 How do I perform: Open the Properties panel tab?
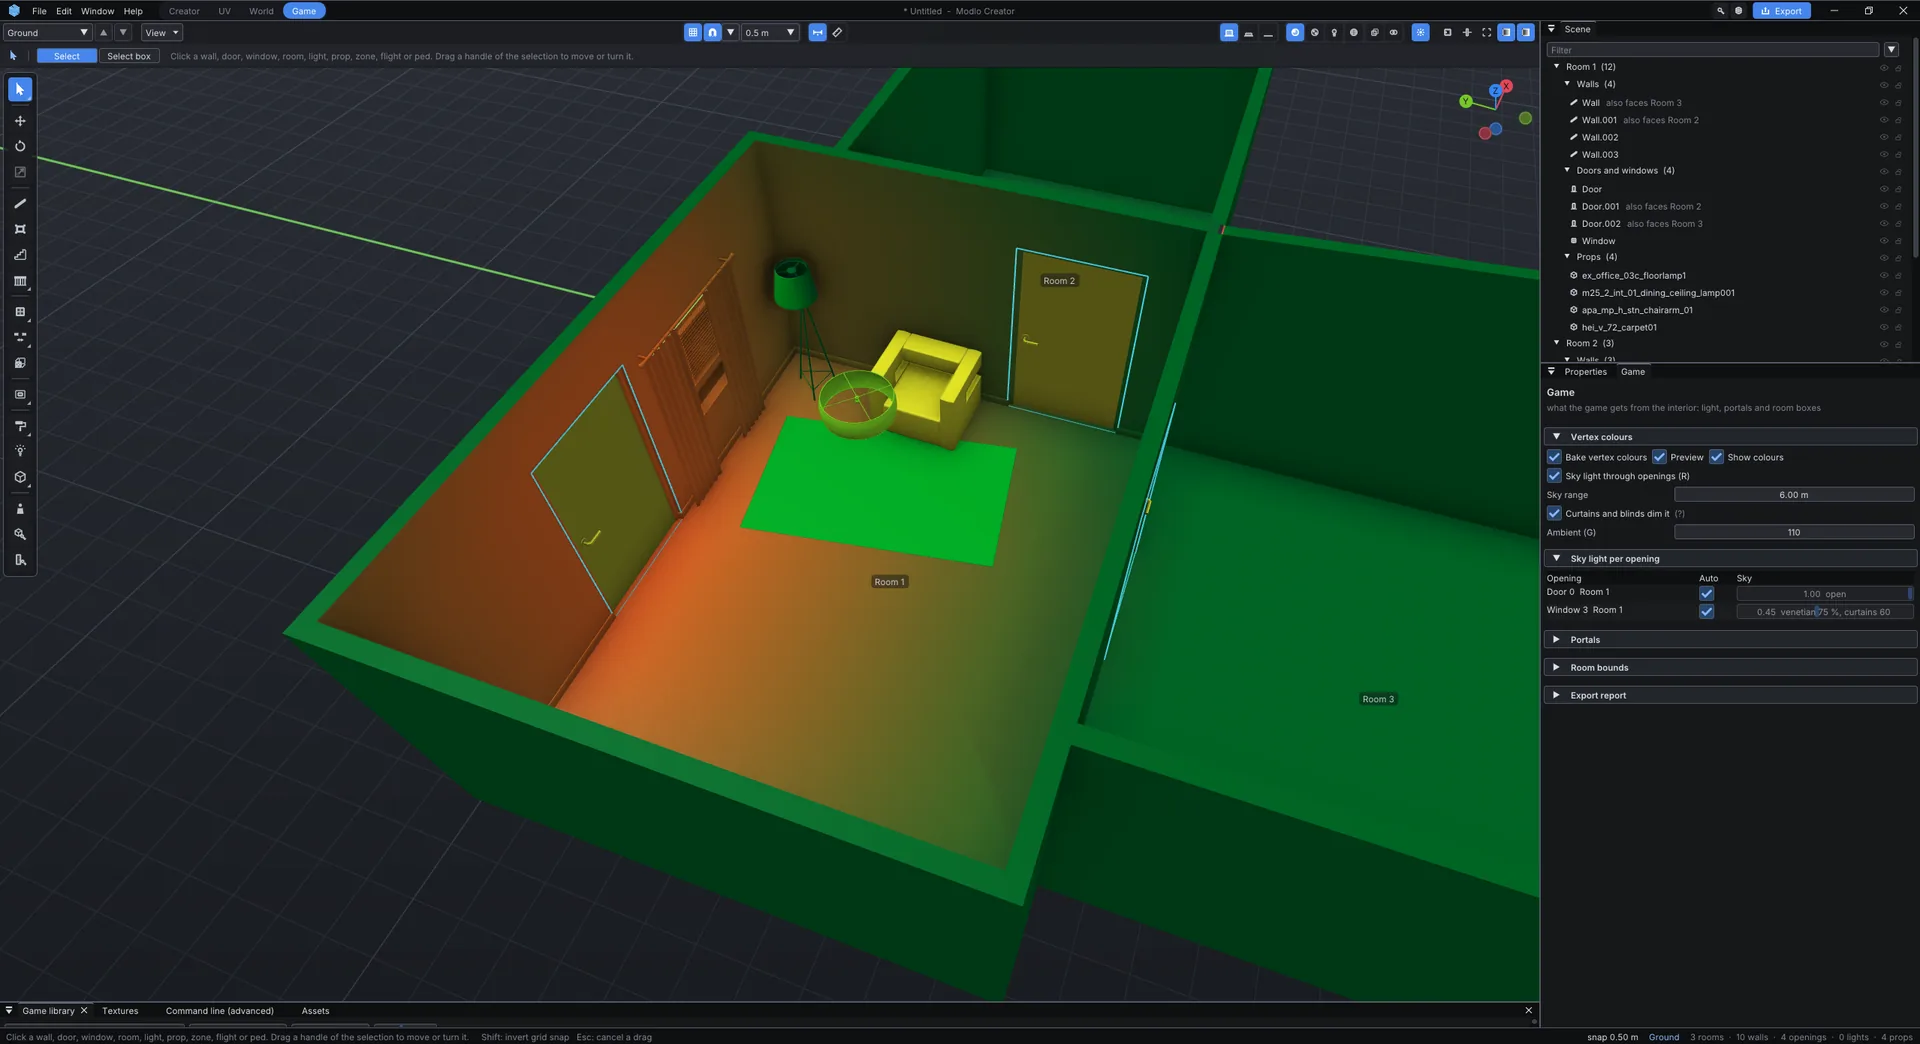tap(1585, 372)
